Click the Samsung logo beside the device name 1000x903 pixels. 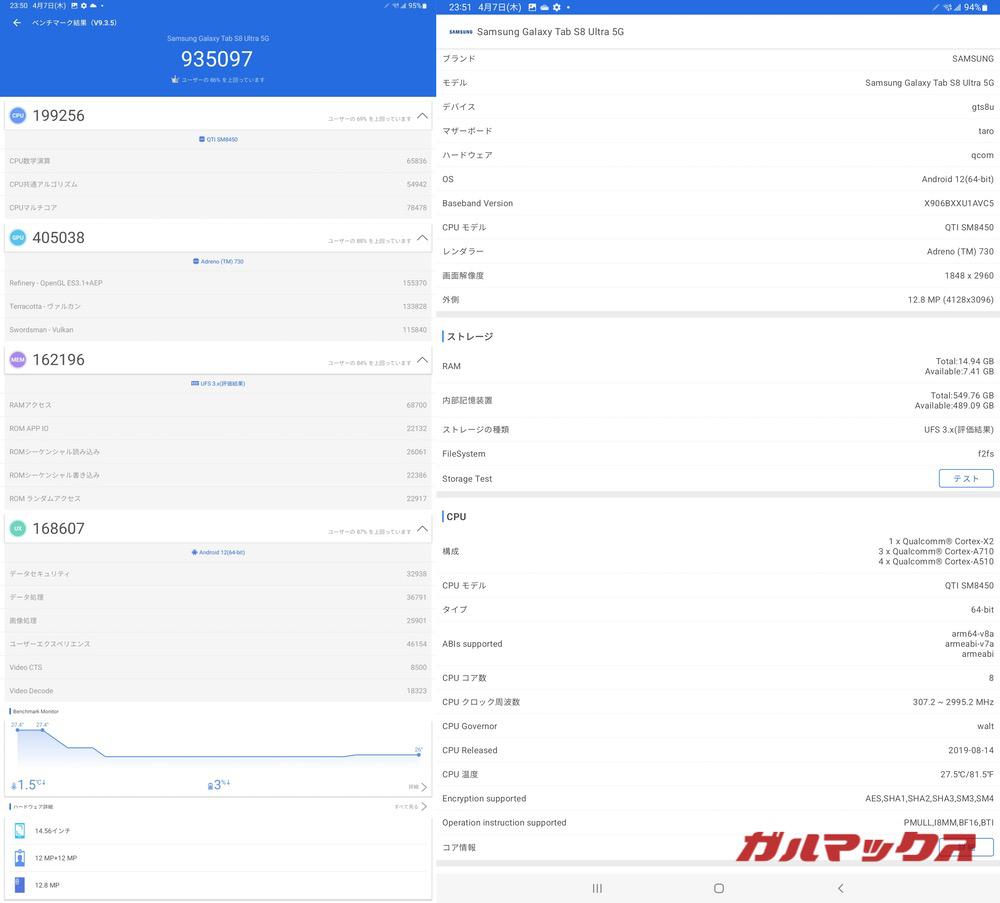[x=460, y=31]
